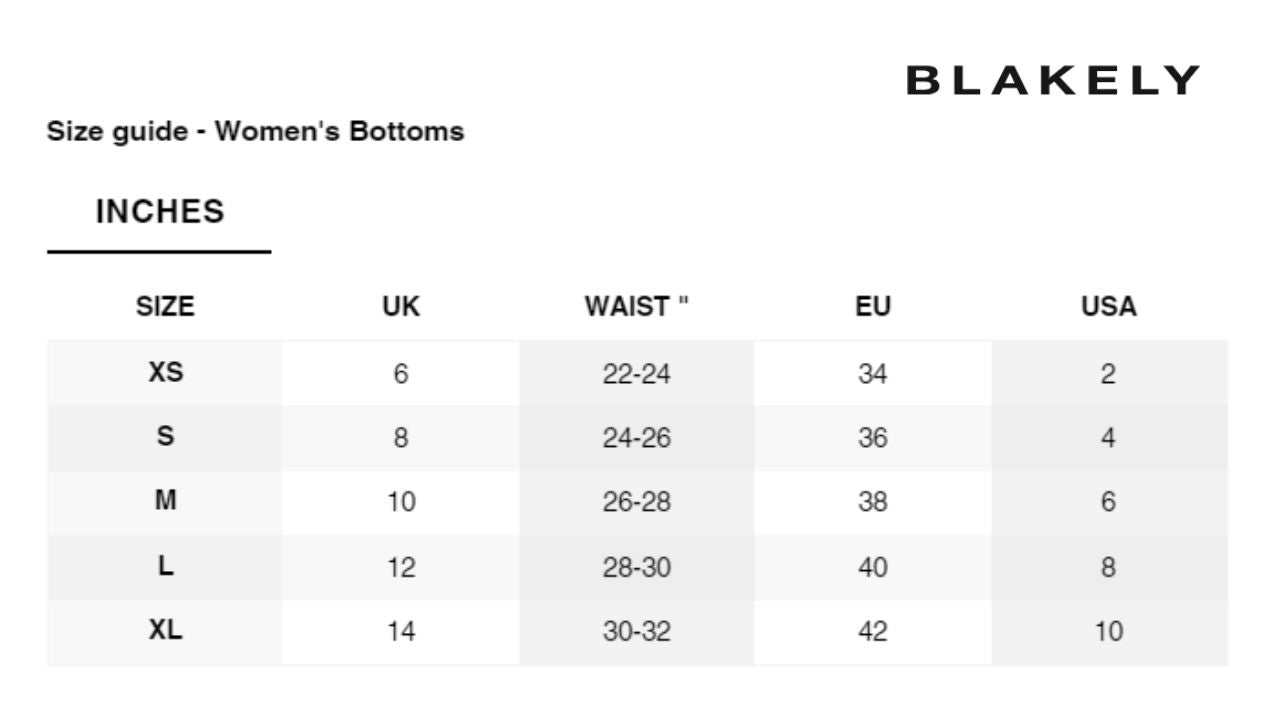The width and height of the screenshot is (1280, 720).
Task: Click the WAIST column header
Action: tap(637, 306)
